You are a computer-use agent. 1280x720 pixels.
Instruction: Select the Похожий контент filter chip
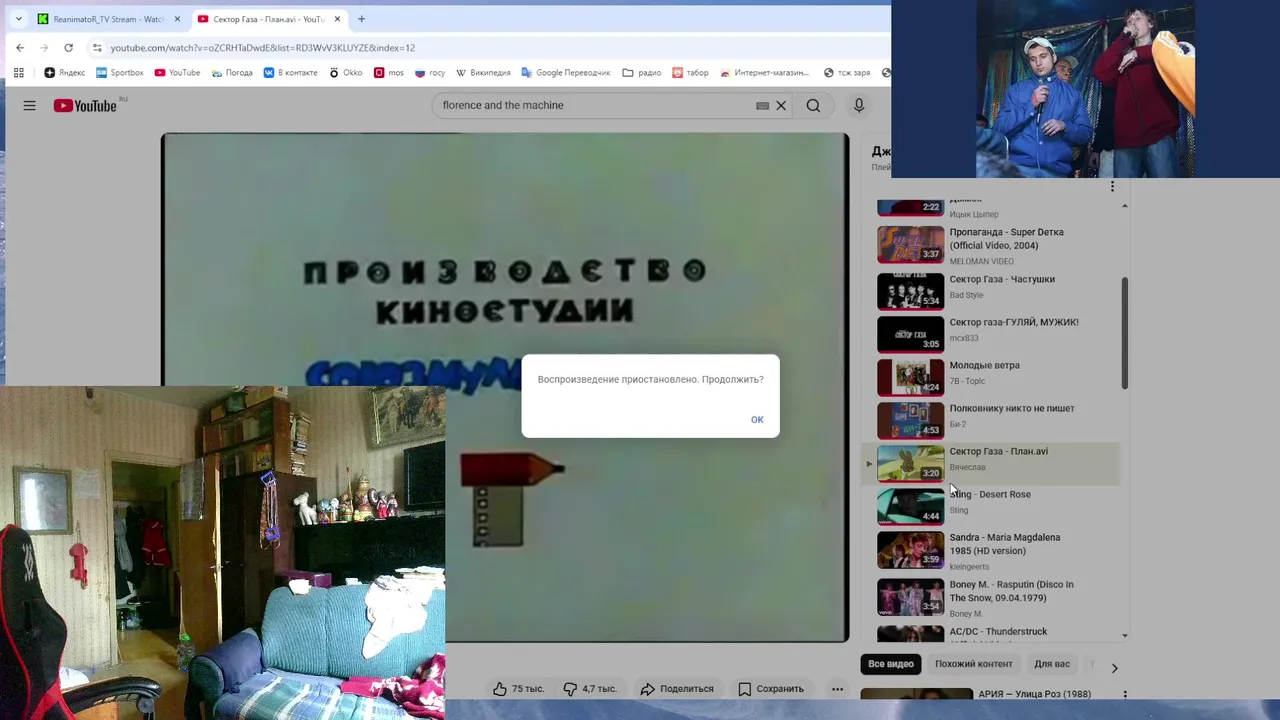coord(973,664)
